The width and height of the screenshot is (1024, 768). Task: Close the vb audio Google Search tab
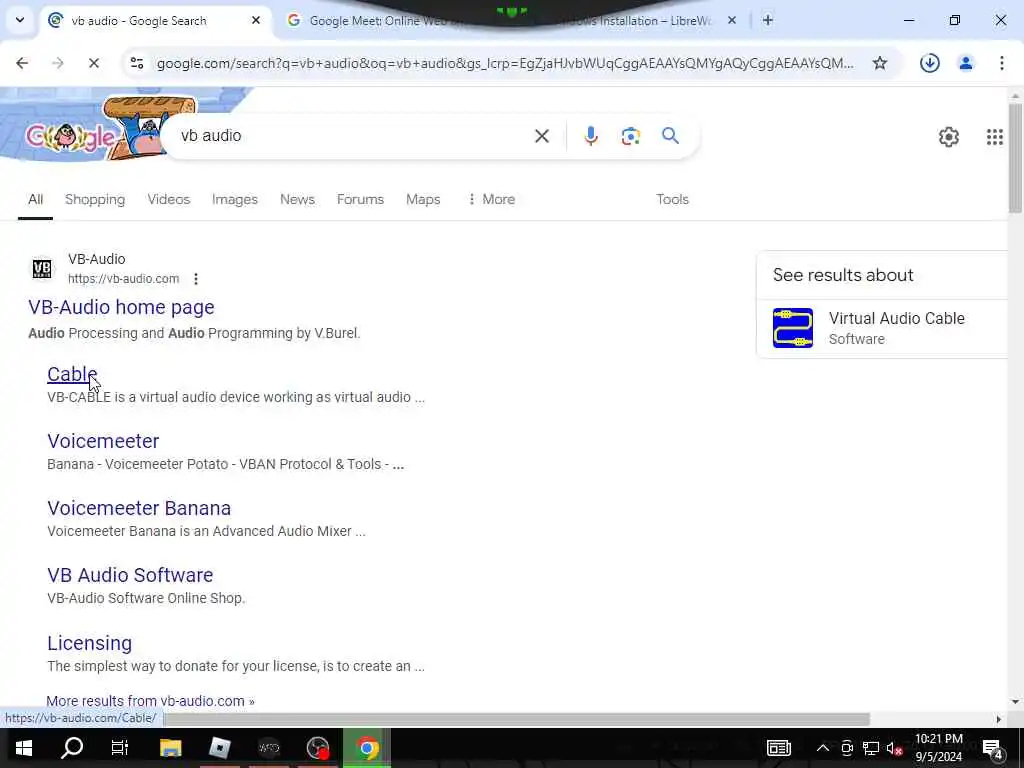click(x=255, y=20)
